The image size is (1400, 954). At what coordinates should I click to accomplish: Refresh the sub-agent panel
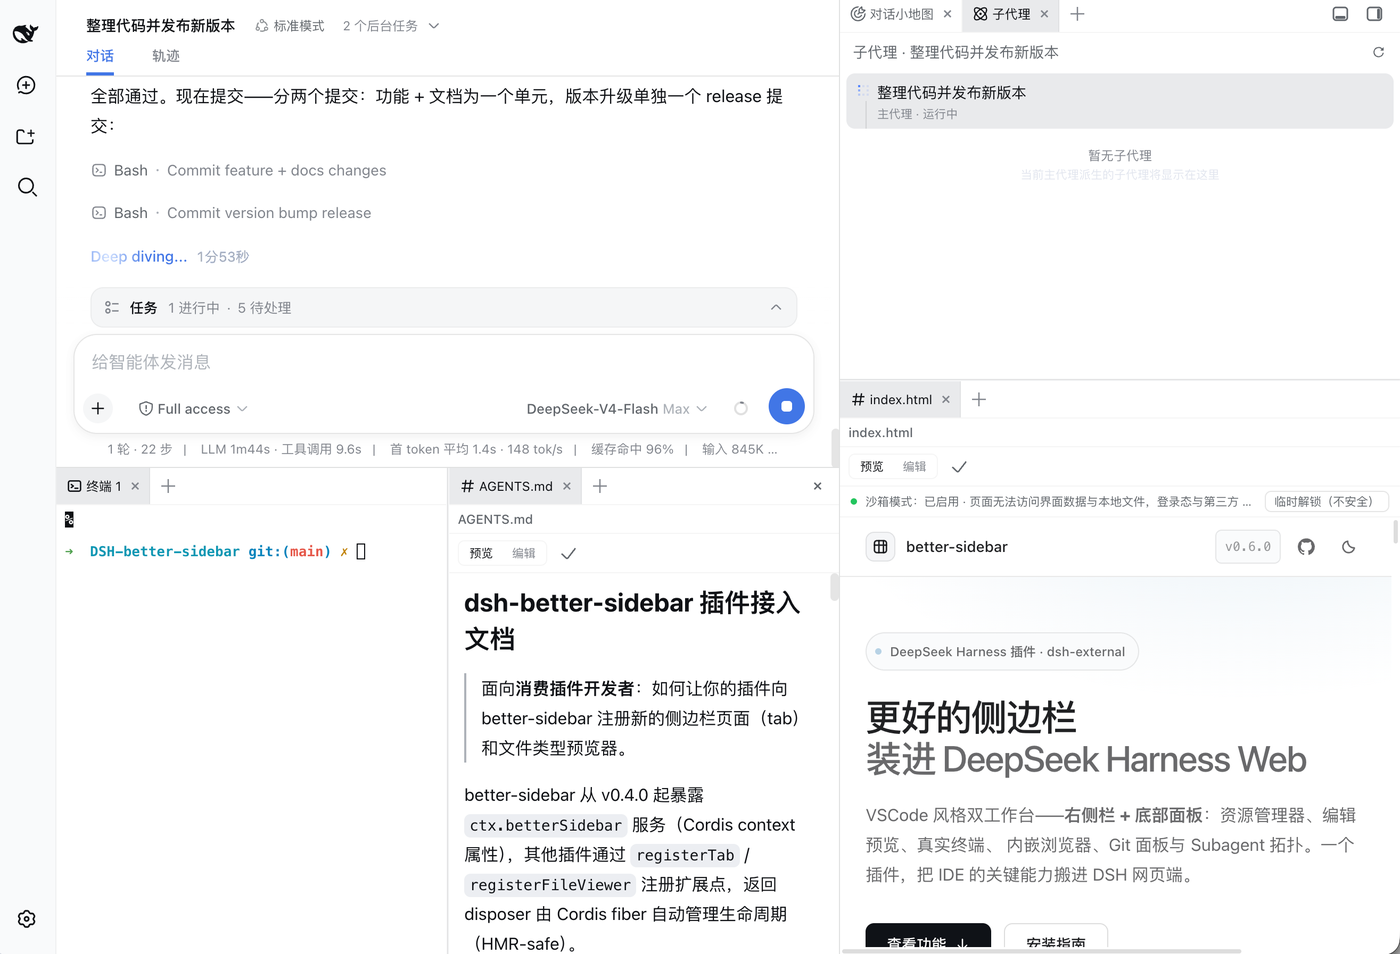coord(1378,52)
